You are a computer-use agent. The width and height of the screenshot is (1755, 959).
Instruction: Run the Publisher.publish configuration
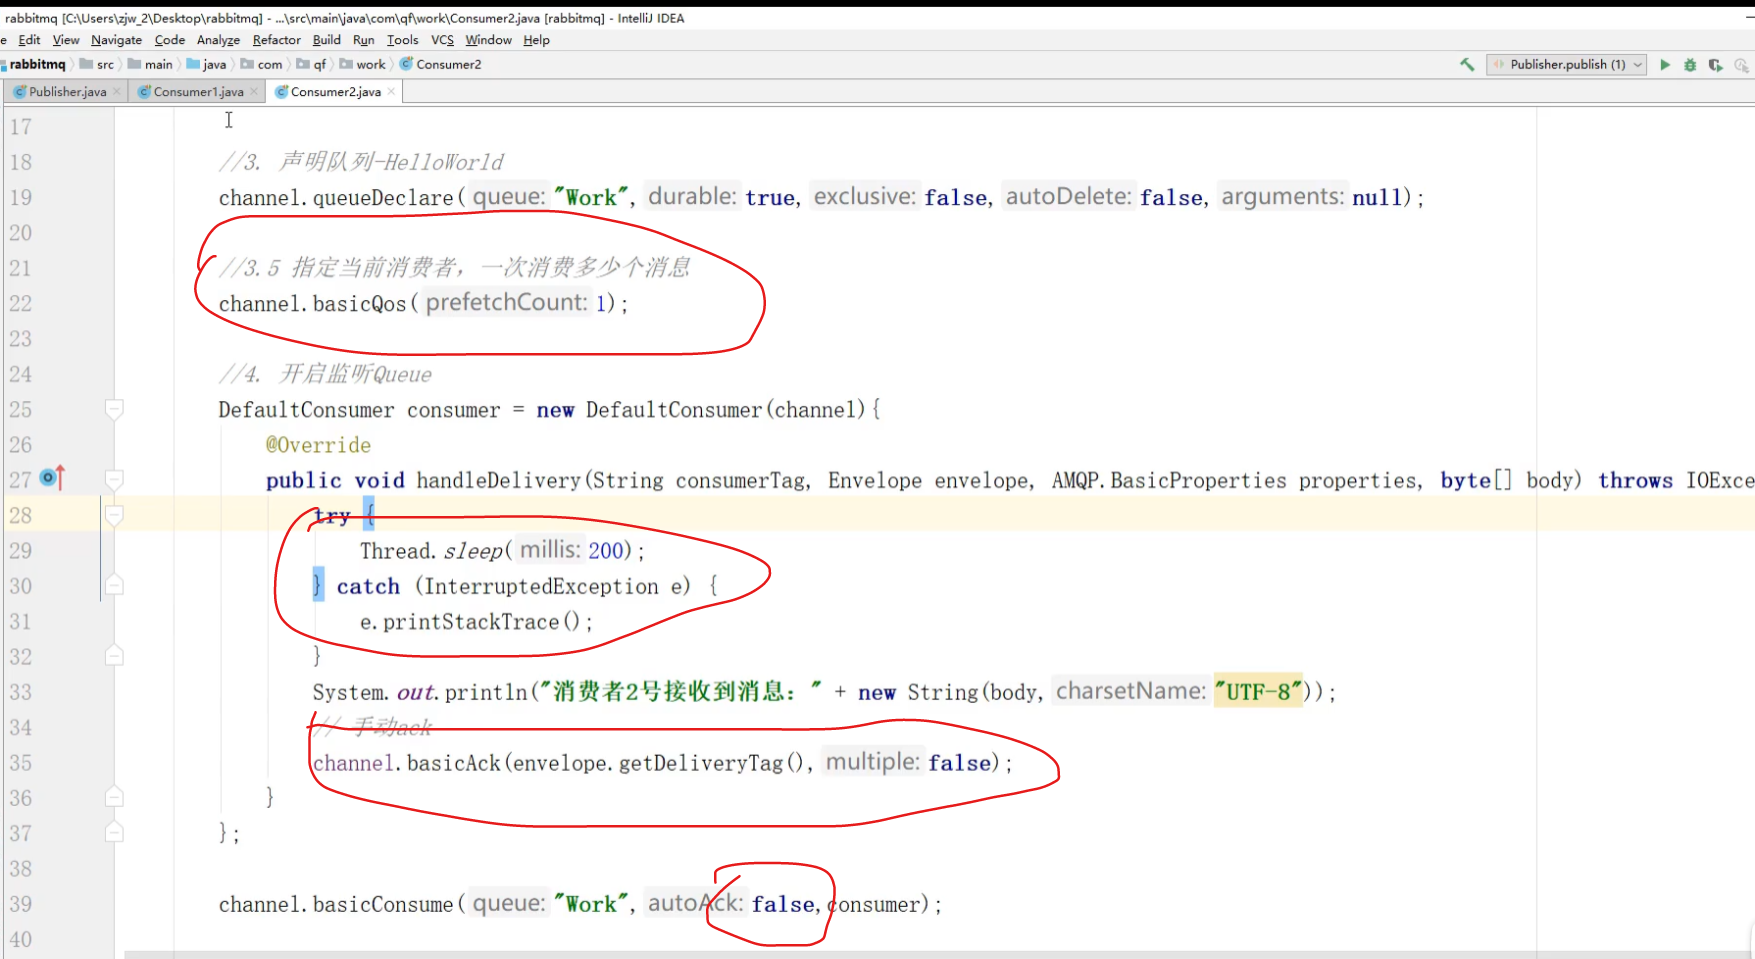[1665, 64]
